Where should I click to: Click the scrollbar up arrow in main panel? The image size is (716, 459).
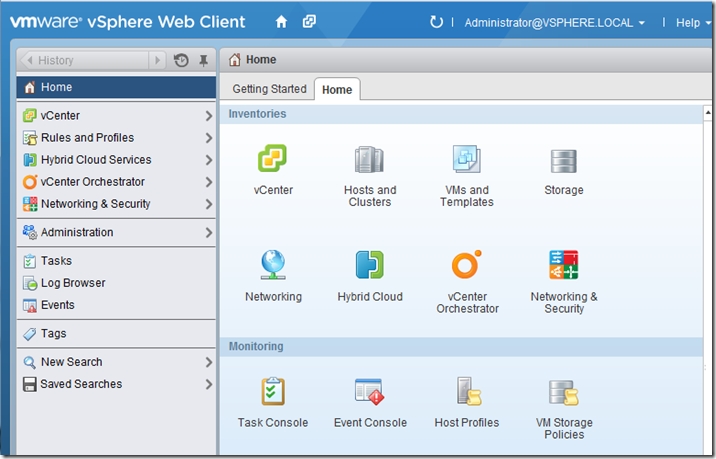pyautogui.click(x=708, y=112)
